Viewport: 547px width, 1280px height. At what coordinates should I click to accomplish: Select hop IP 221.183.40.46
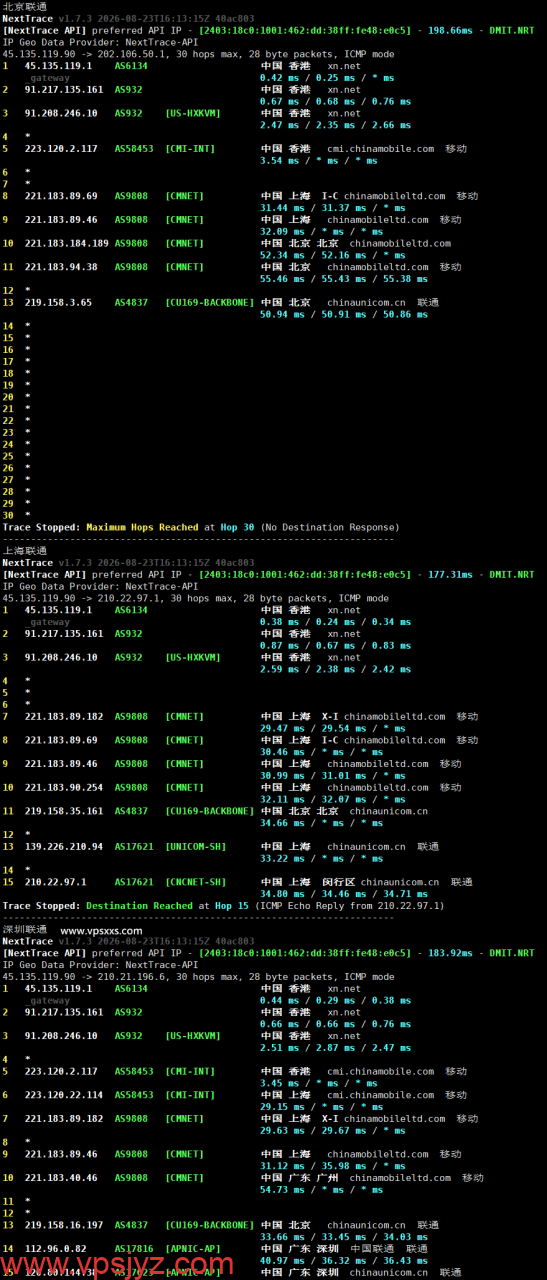point(61,1178)
